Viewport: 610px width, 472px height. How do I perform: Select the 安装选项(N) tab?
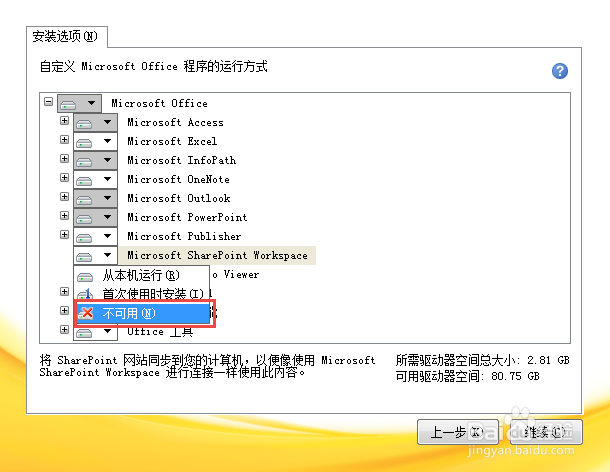(x=67, y=37)
